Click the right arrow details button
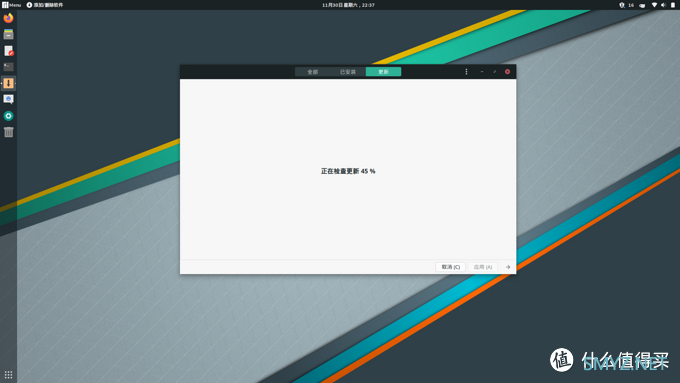This screenshot has width=680, height=383. pos(508,267)
